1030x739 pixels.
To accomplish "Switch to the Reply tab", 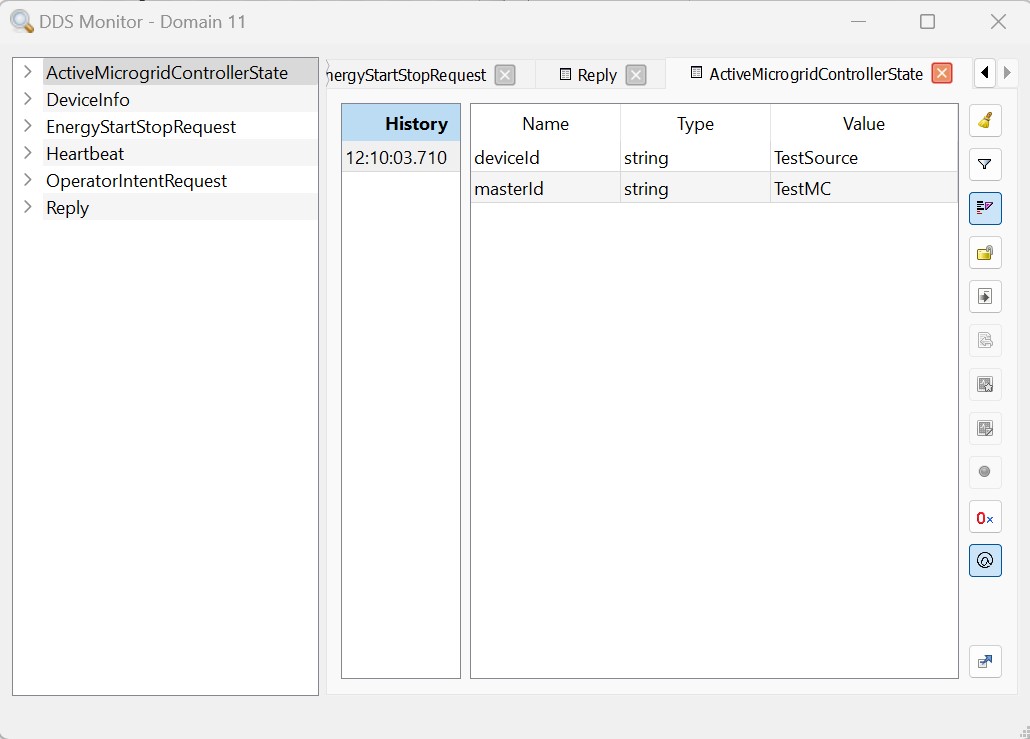I will [x=596, y=75].
